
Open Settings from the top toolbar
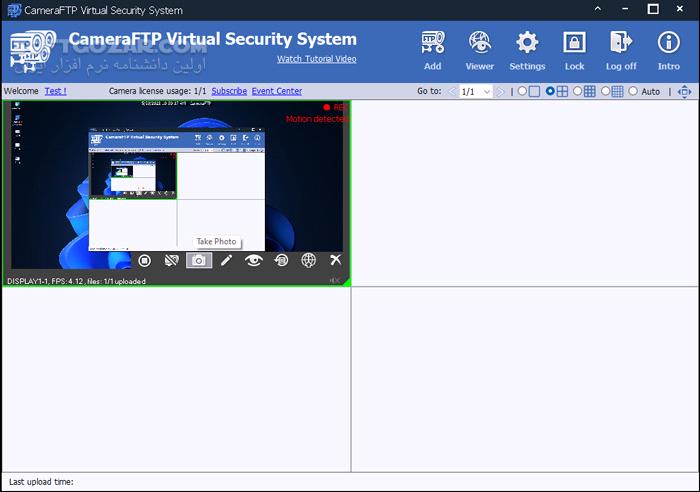point(527,49)
